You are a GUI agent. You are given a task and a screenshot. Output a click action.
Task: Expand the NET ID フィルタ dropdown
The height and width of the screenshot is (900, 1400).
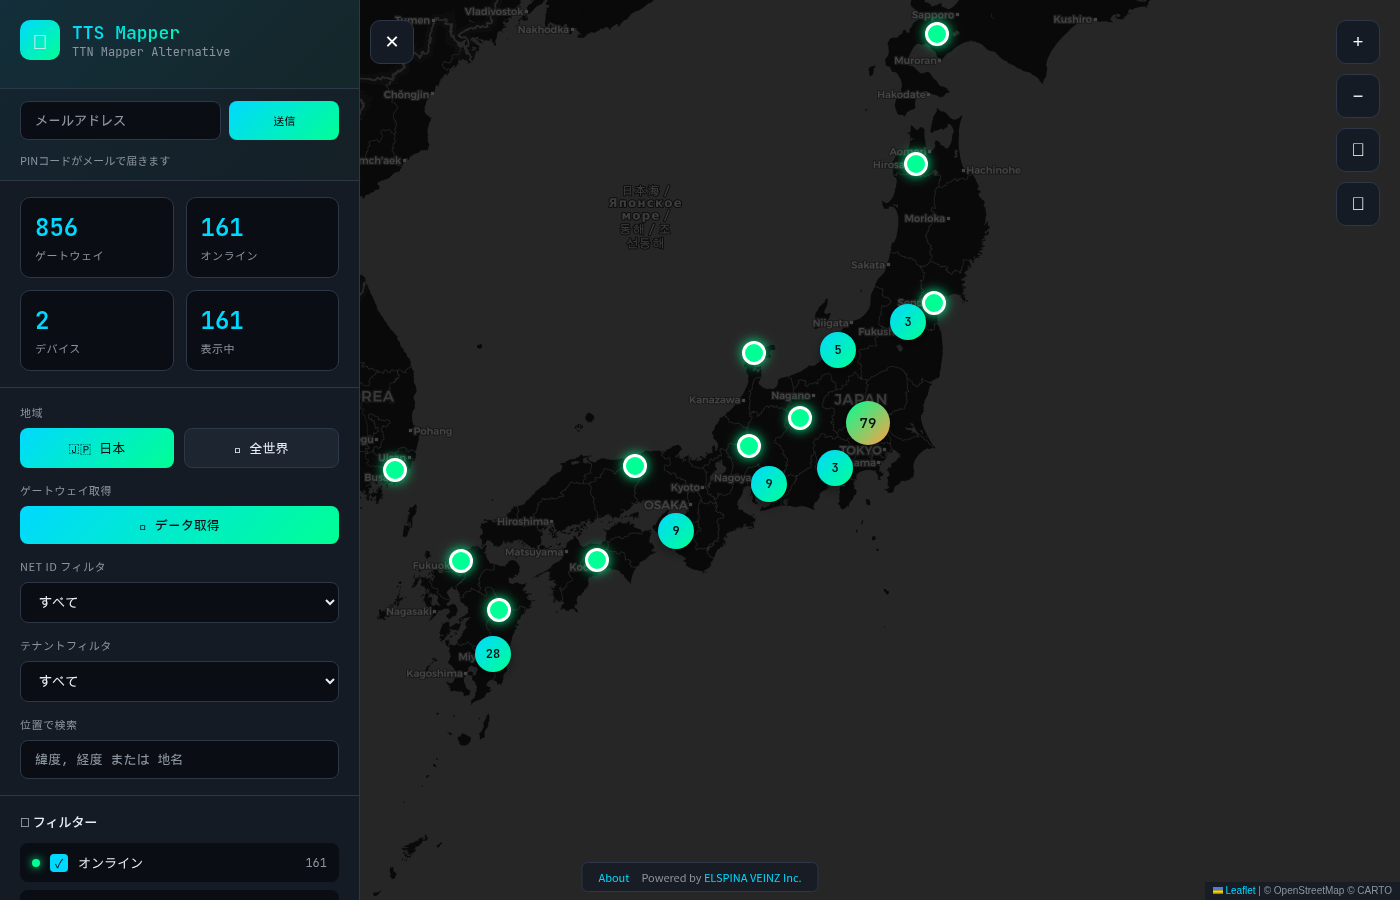(x=179, y=602)
